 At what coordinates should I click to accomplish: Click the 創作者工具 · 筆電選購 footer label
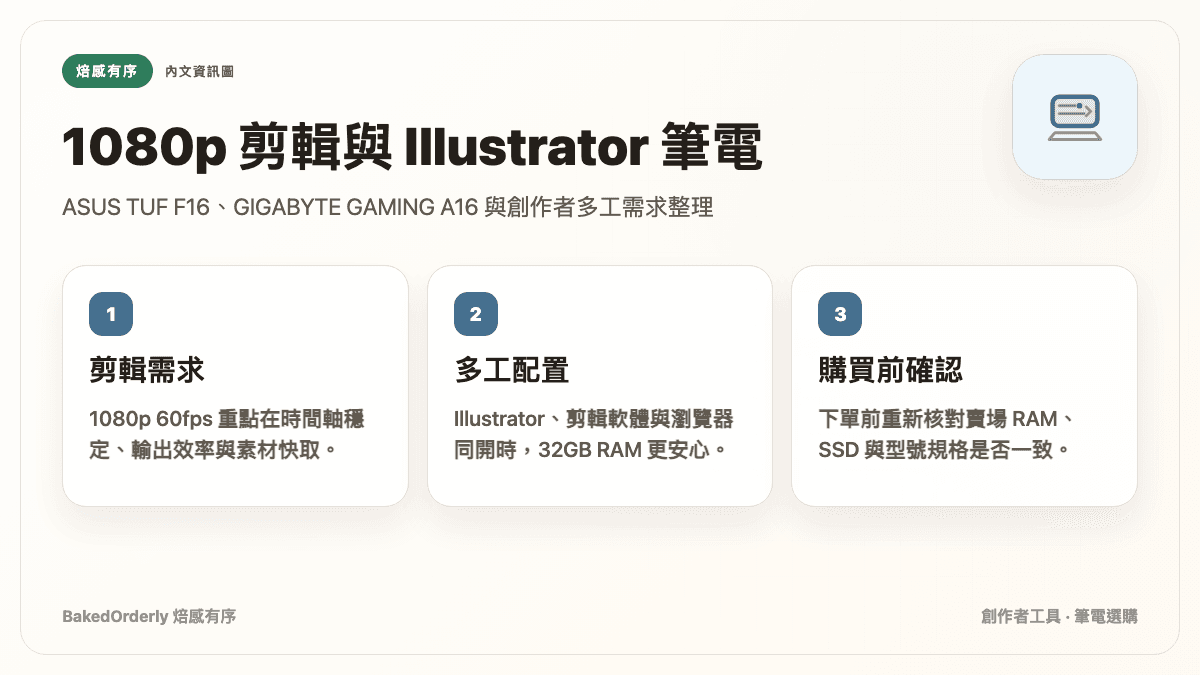pyautogui.click(x=1059, y=616)
